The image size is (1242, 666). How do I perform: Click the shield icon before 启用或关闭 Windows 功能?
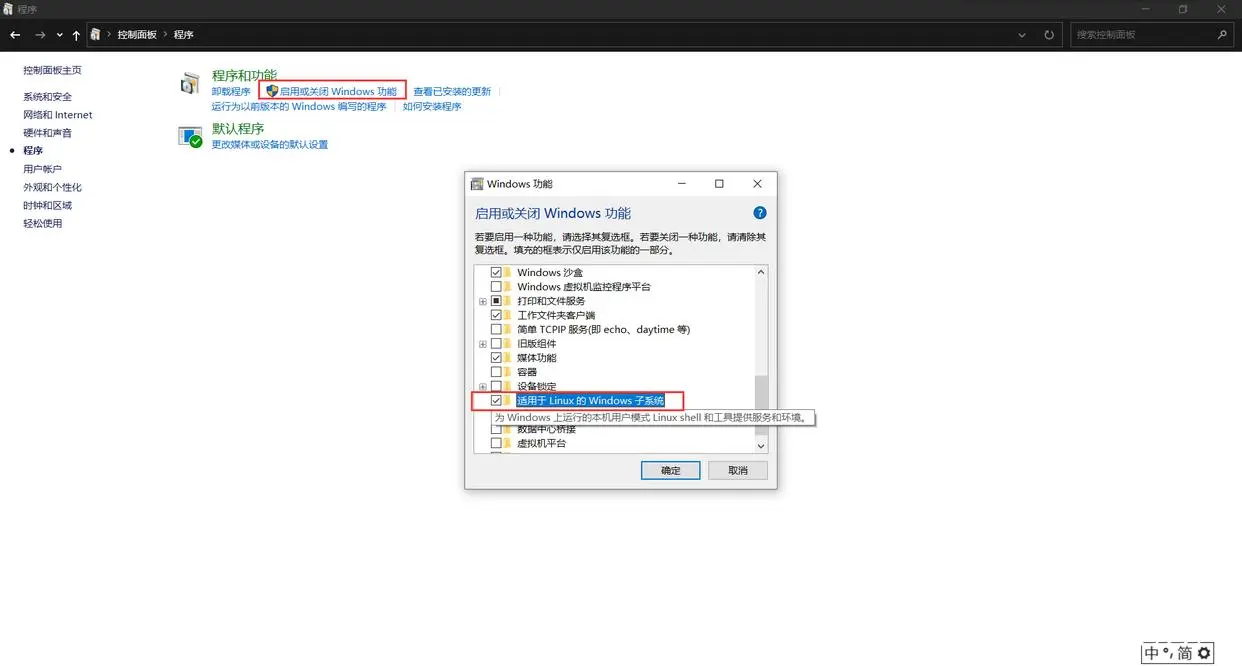coord(271,91)
